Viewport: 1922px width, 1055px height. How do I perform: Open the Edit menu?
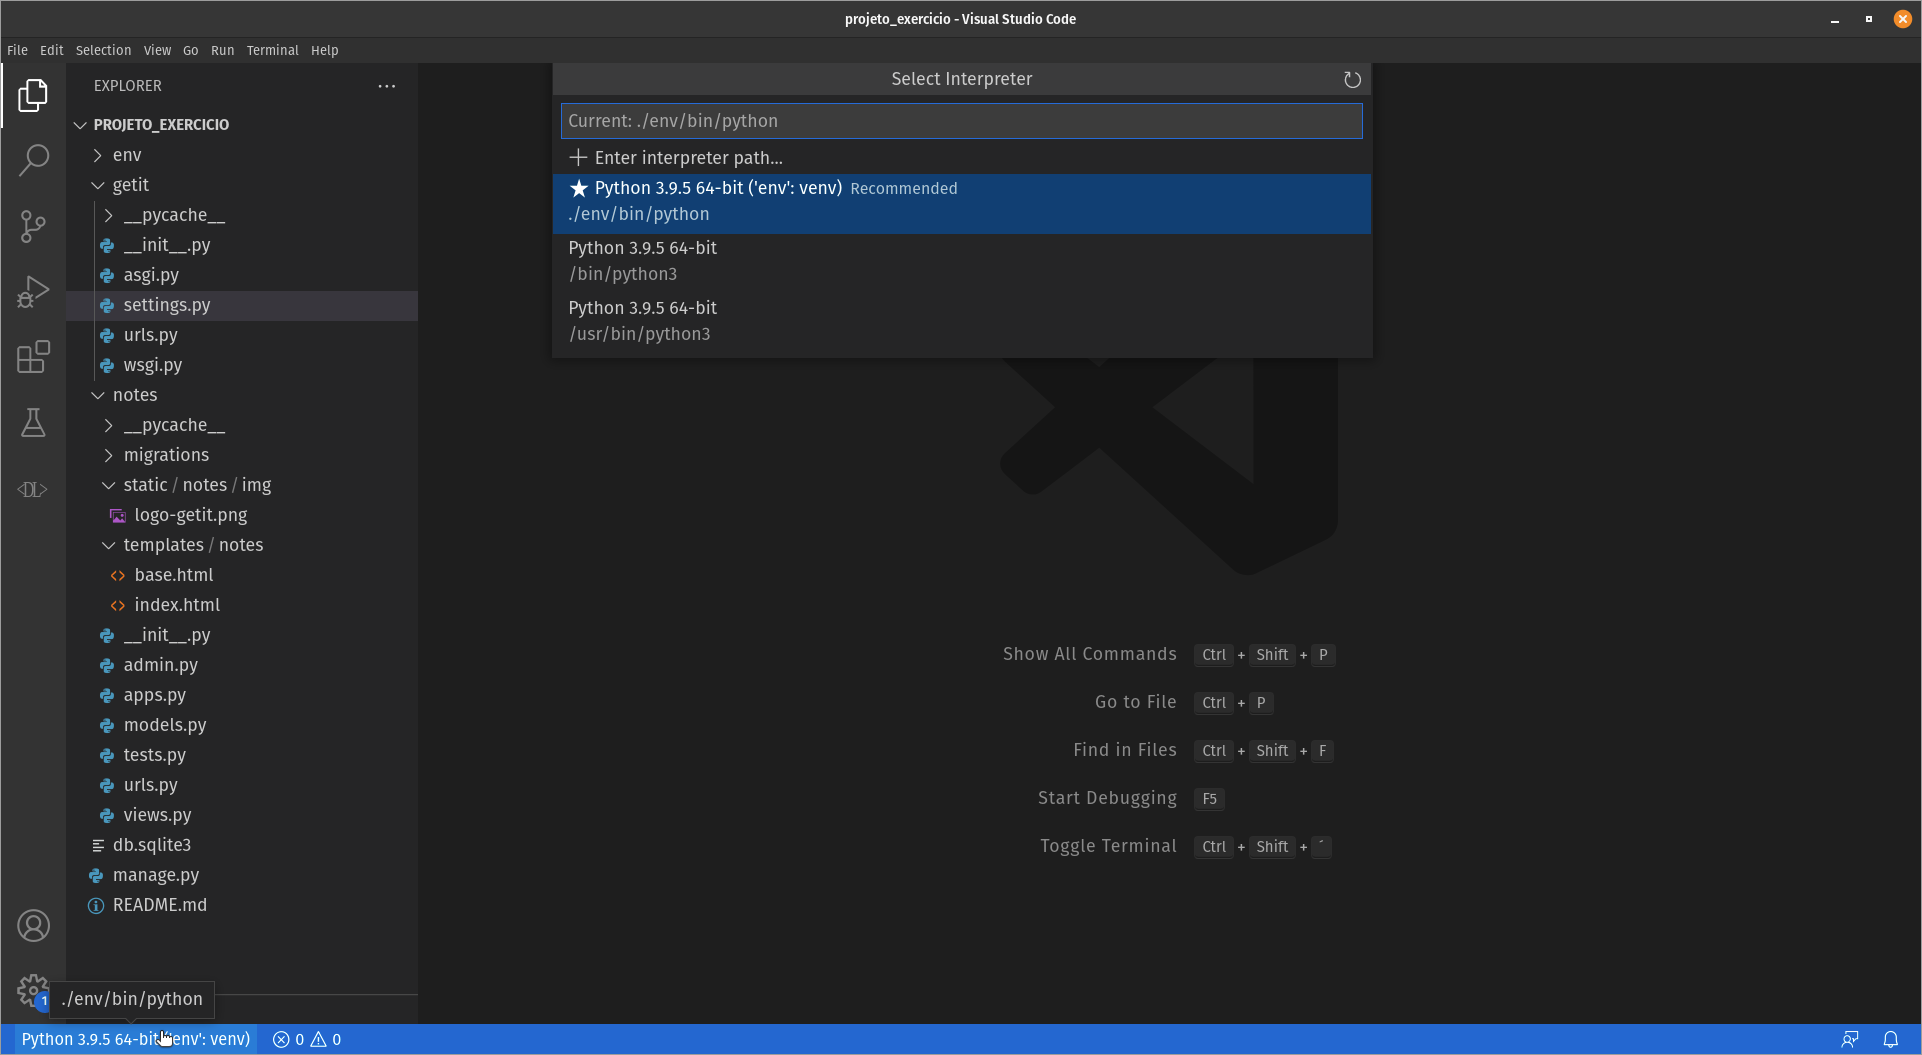click(51, 50)
